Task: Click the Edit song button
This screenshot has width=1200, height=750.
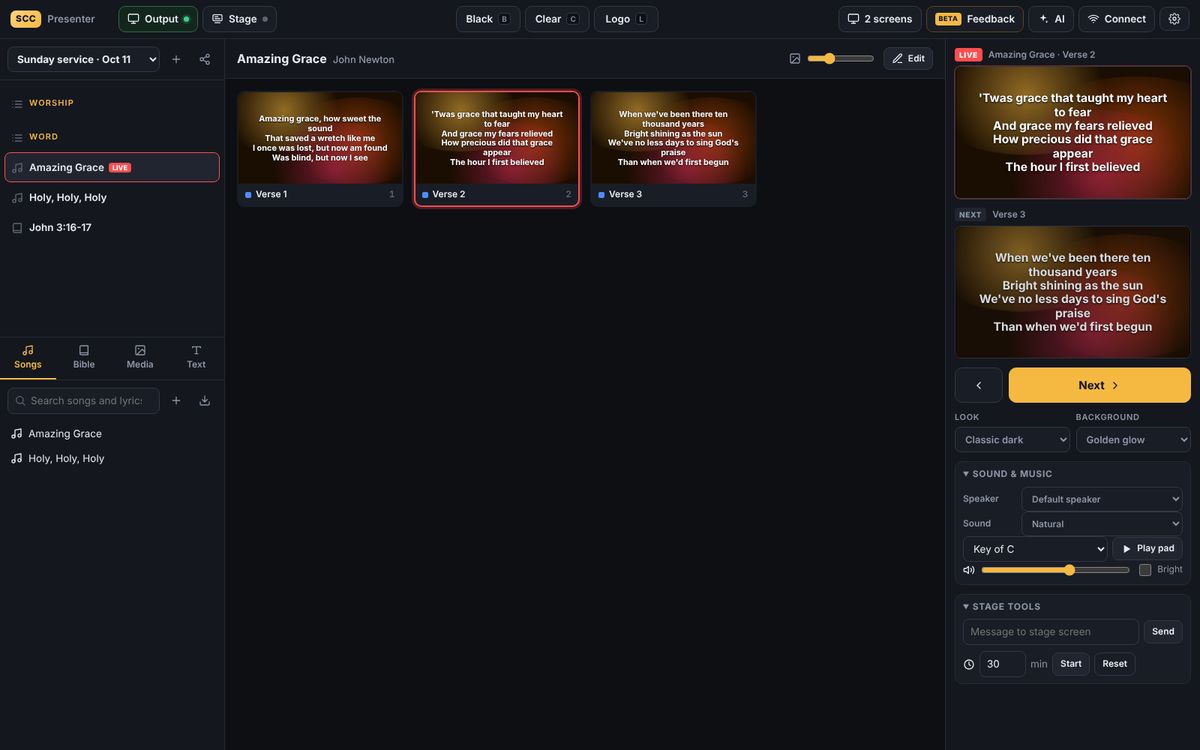Action: pyautogui.click(x=908, y=59)
